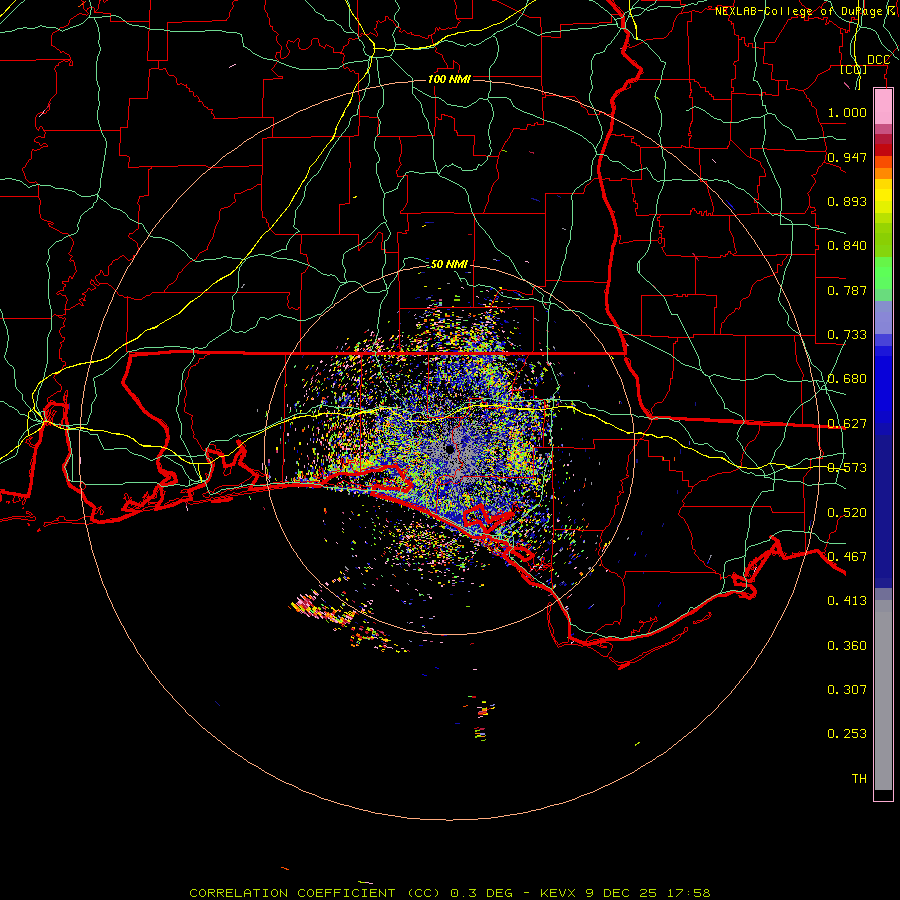Pick the pink segment of the color bar
The height and width of the screenshot is (900, 900).
coord(883,107)
